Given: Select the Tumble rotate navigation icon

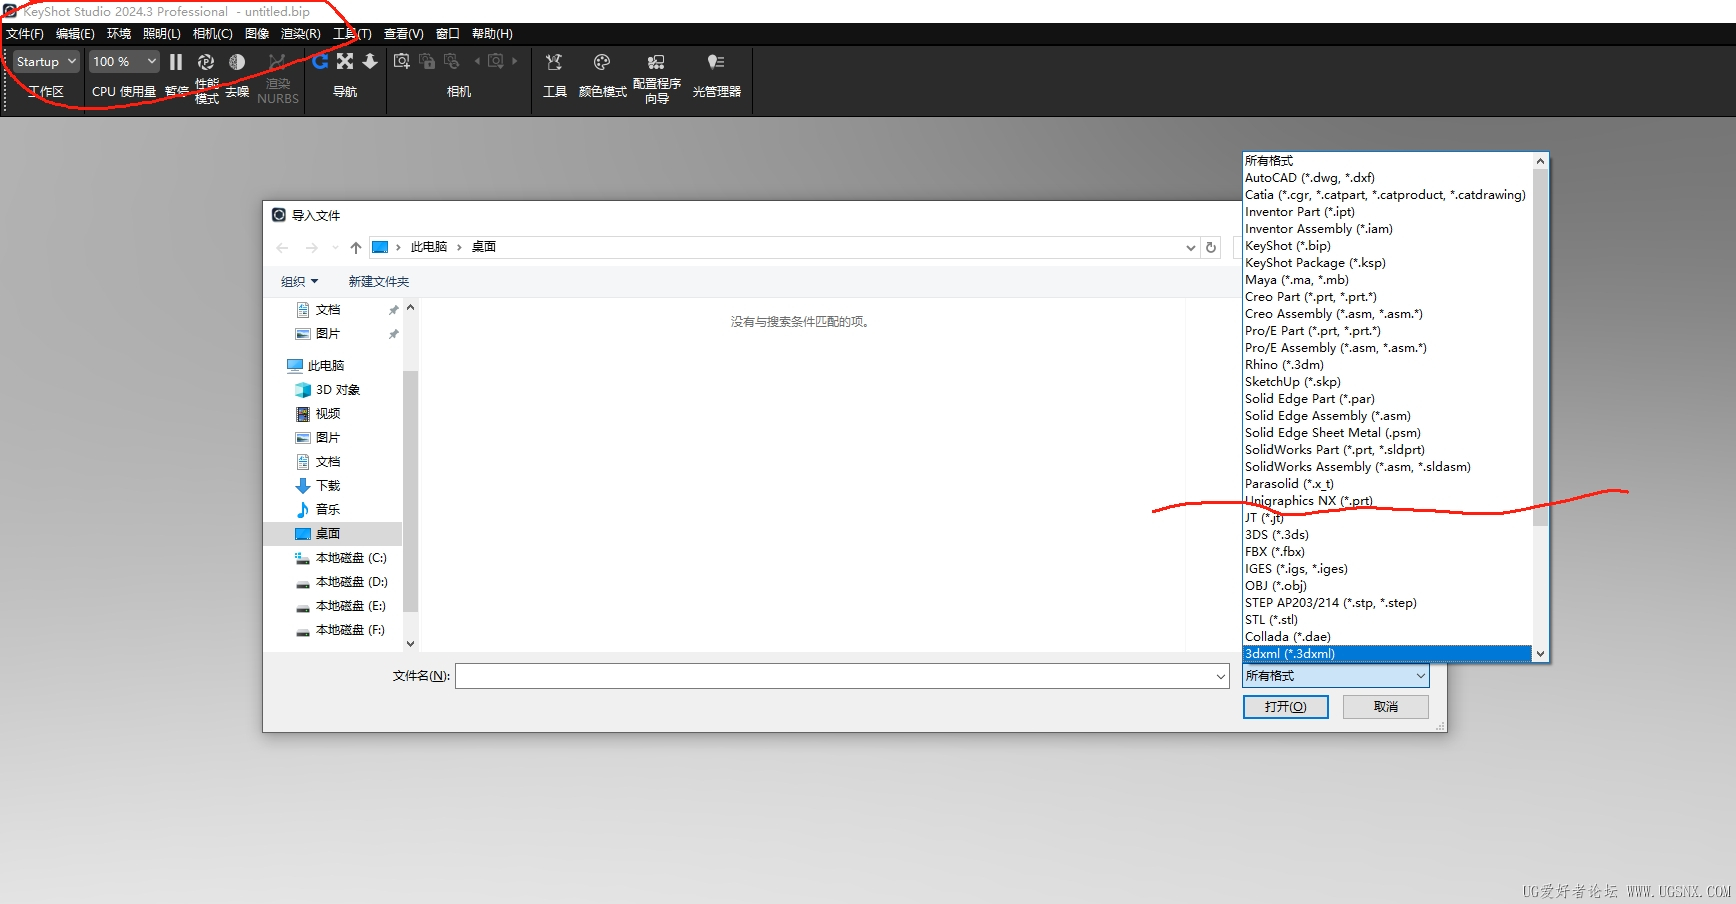Looking at the screenshot, I should pyautogui.click(x=320, y=62).
